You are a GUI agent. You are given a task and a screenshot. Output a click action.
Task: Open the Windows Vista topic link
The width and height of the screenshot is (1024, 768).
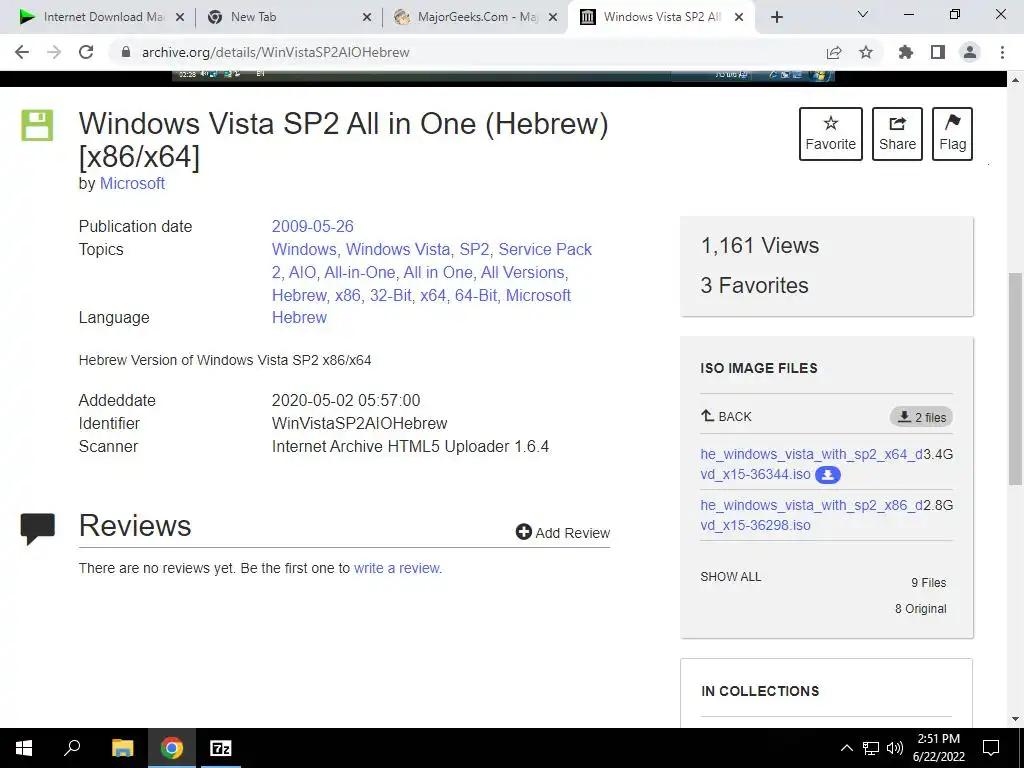(x=398, y=249)
